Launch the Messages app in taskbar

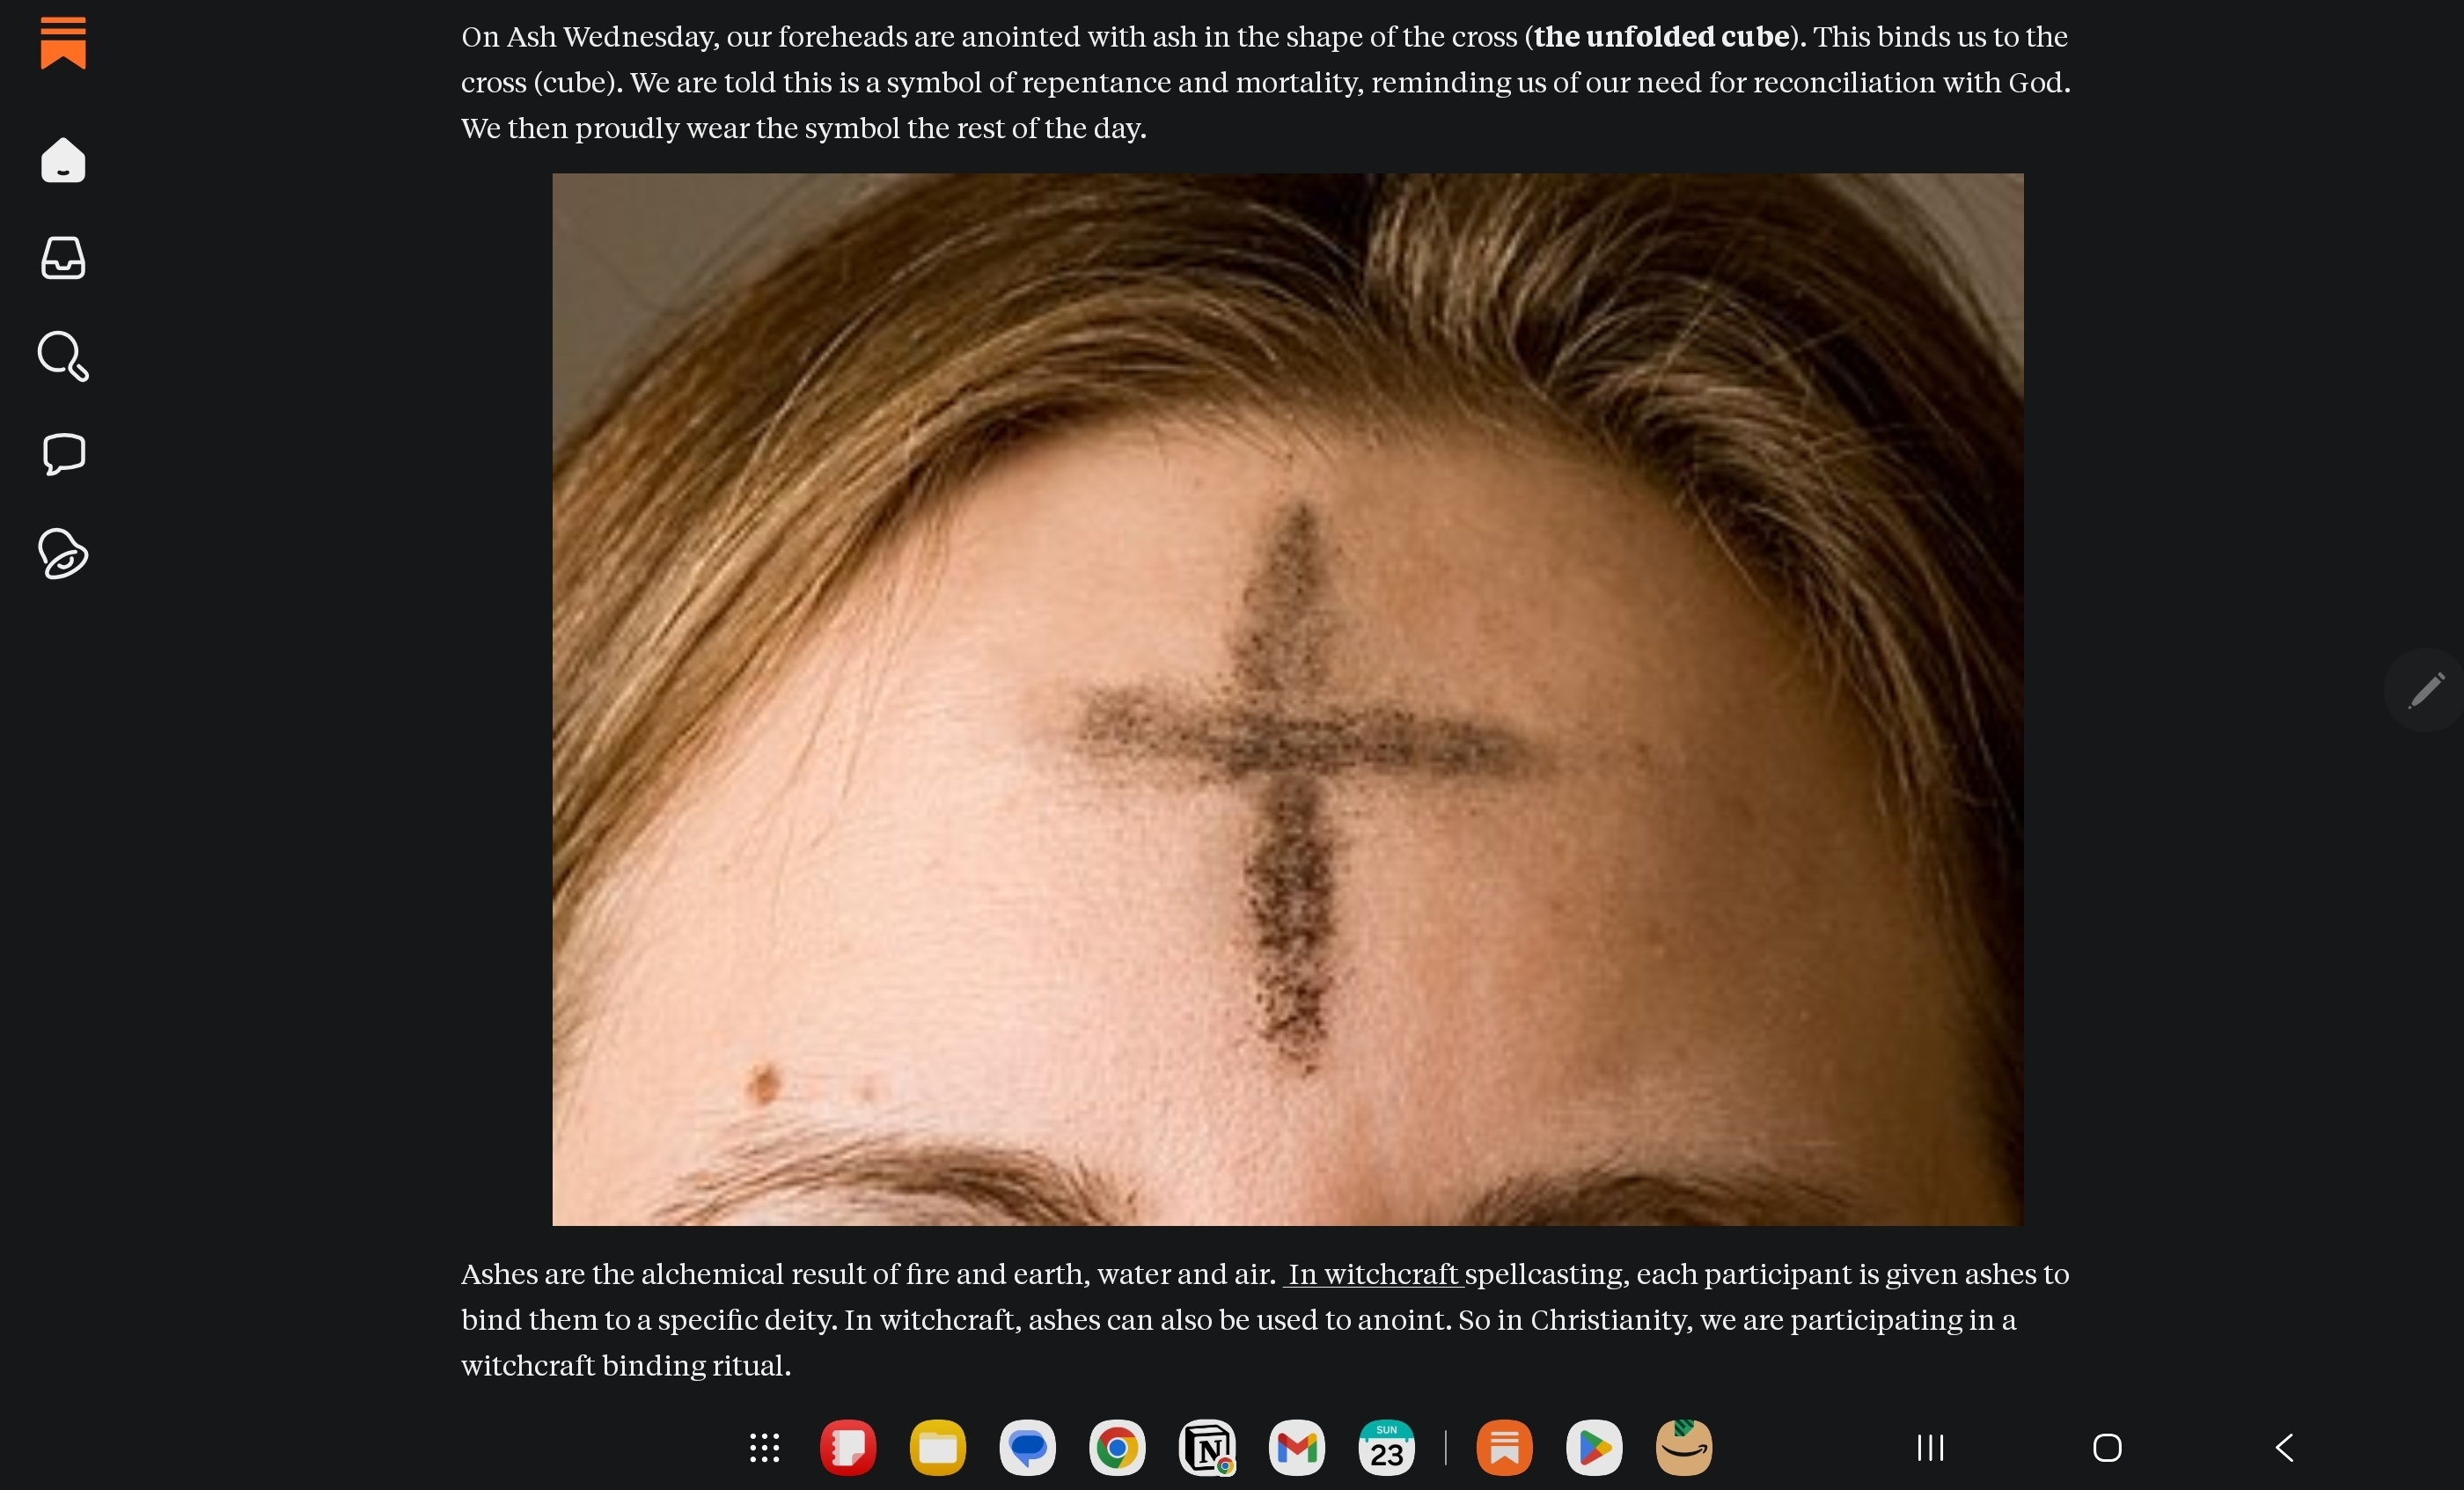[1027, 1447]
